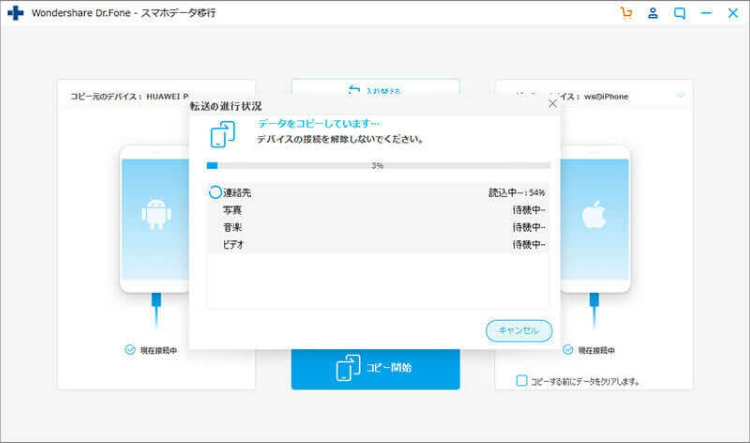Click the destination device 現在接続中 check mark

tap(568, 350)
